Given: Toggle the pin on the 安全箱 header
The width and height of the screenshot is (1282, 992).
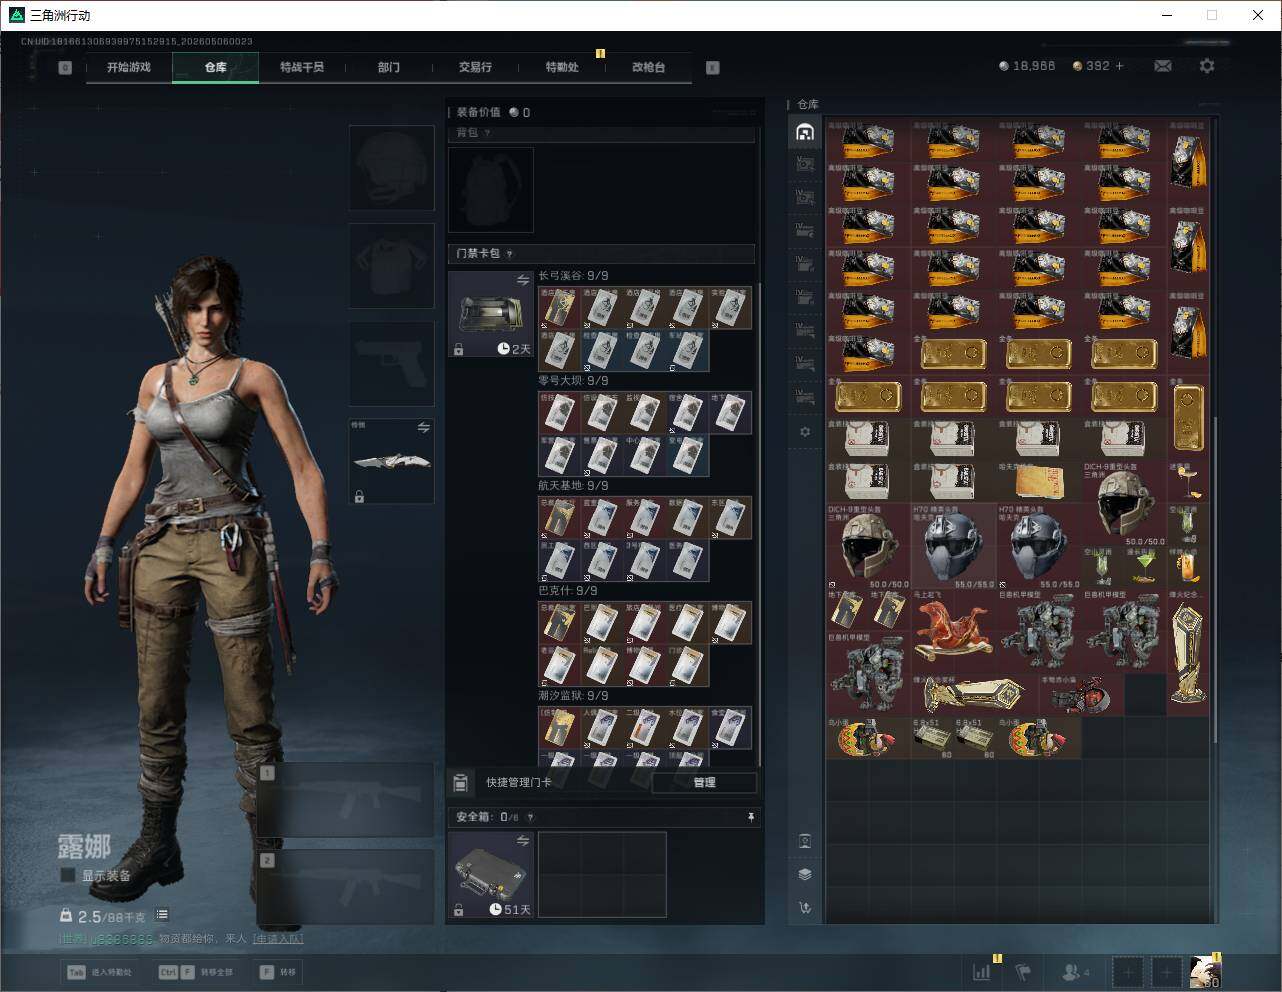Looking at the screenshot, I should [751, 817].
